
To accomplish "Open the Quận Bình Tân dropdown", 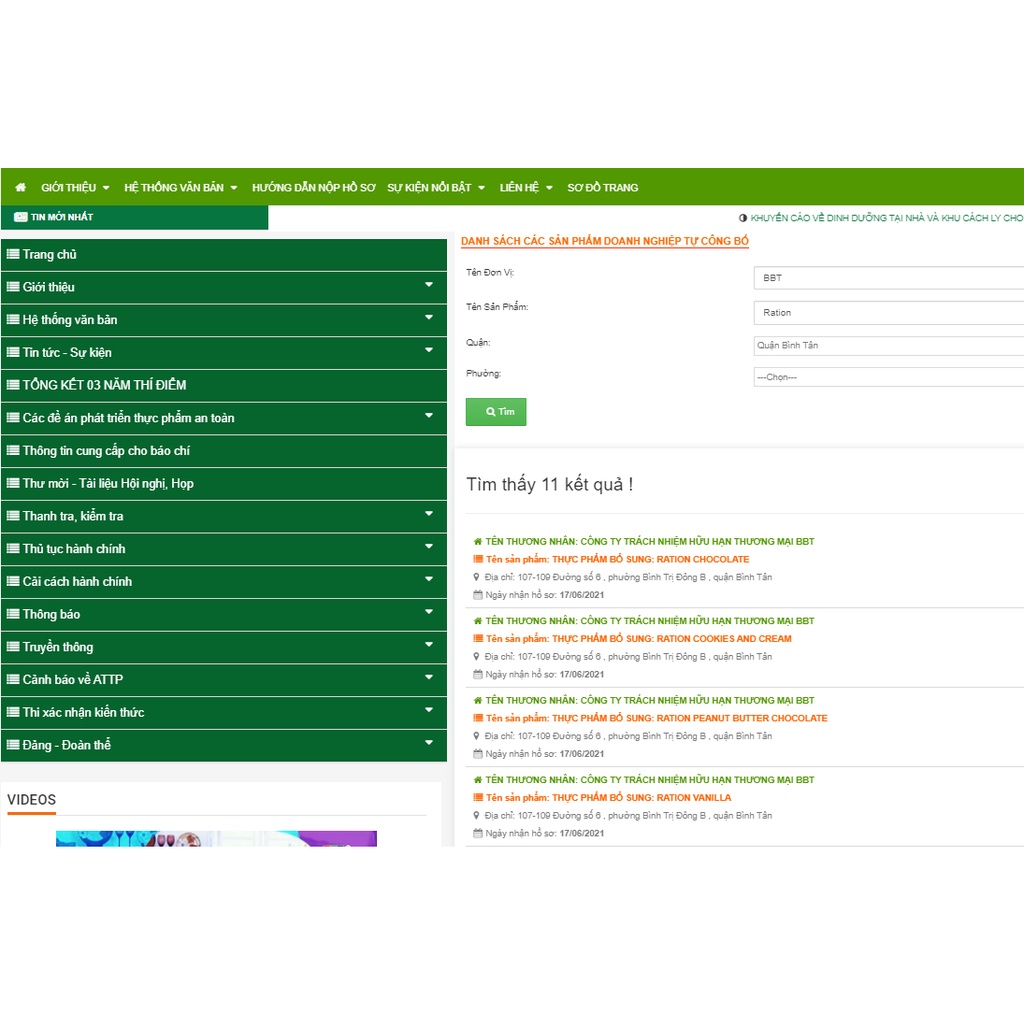I will tap(888, 346).
